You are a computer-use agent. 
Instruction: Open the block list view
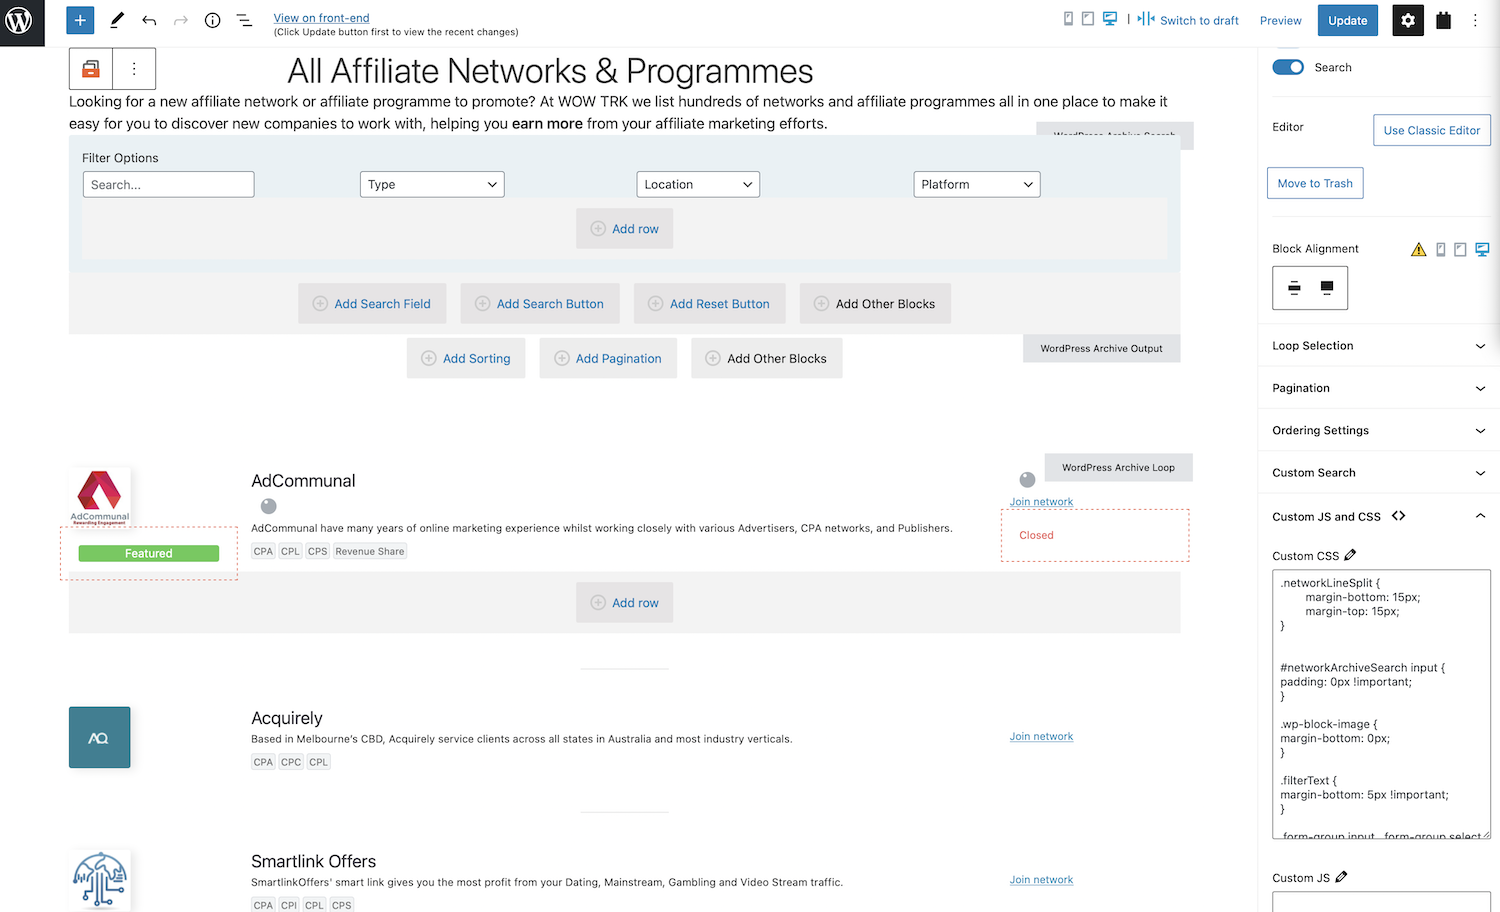click(x=244, y=20)
